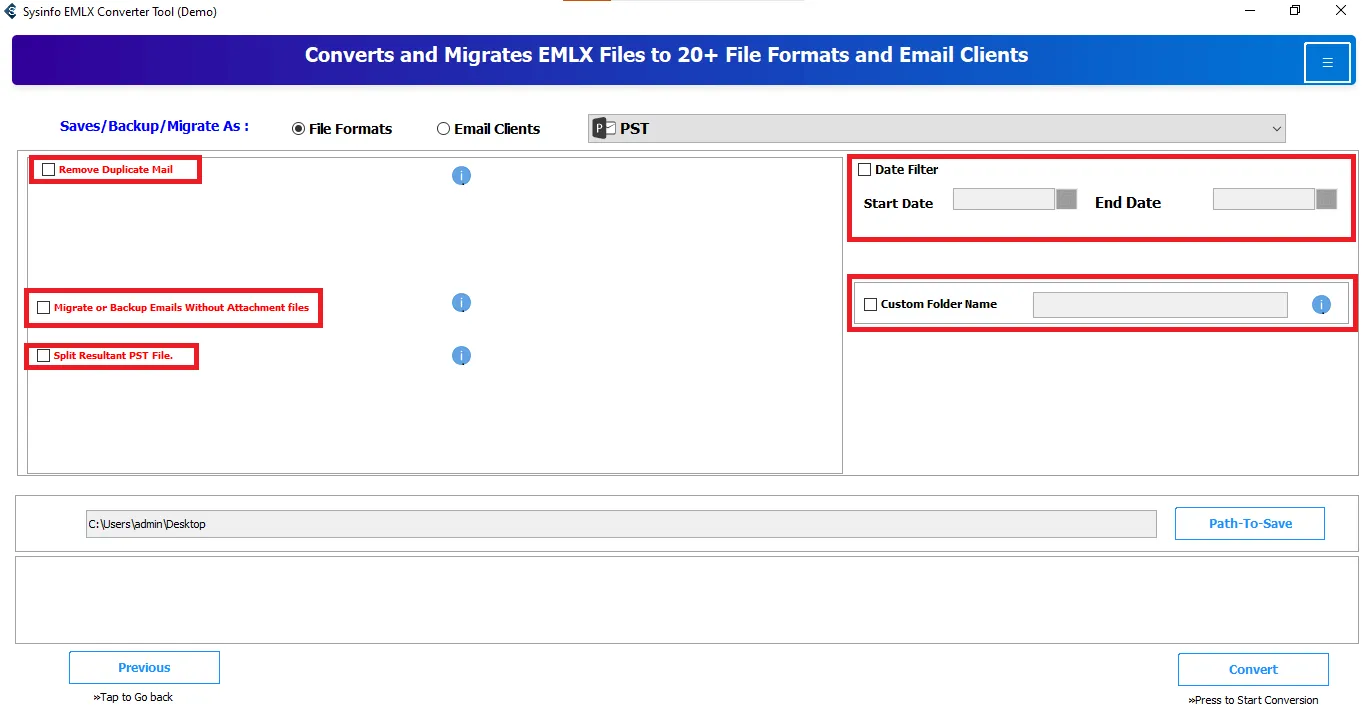Open the hamburger menu in the banner
The height and width of the screenshot is (726, 1366).
tap(1327, 62)
